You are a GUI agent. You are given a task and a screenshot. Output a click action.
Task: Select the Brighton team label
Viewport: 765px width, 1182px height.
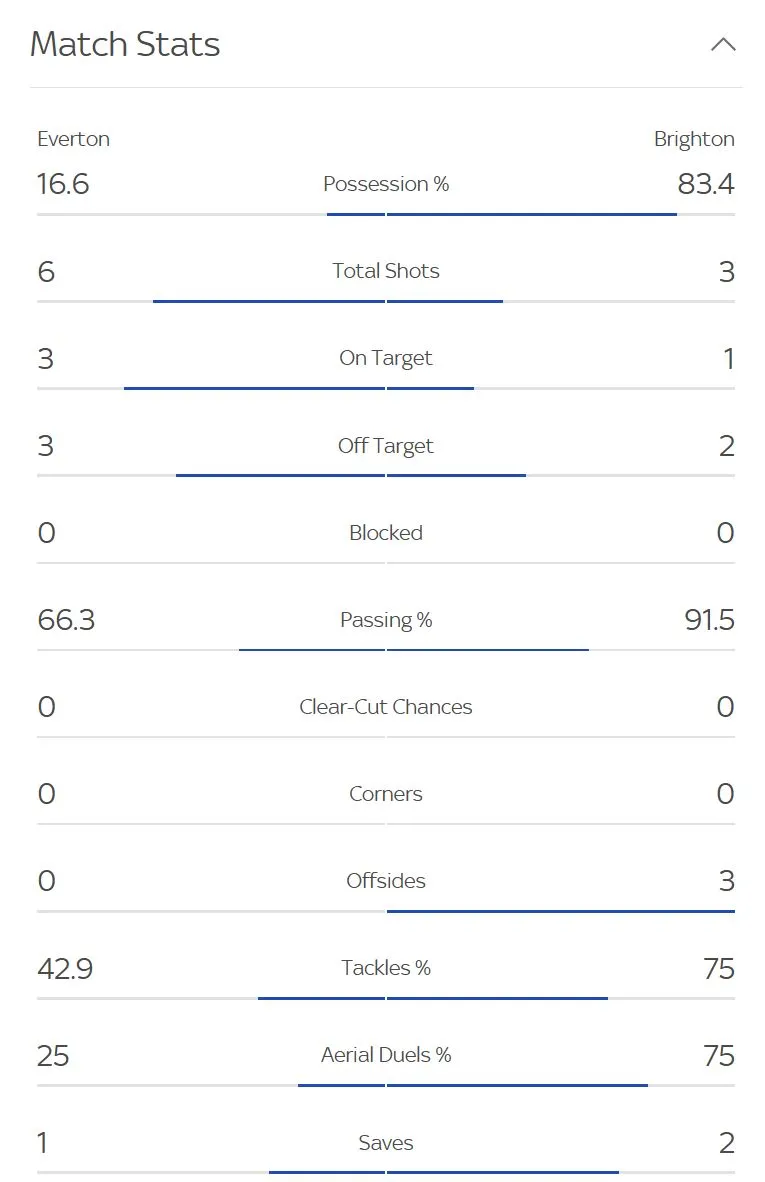pos(694,139)
